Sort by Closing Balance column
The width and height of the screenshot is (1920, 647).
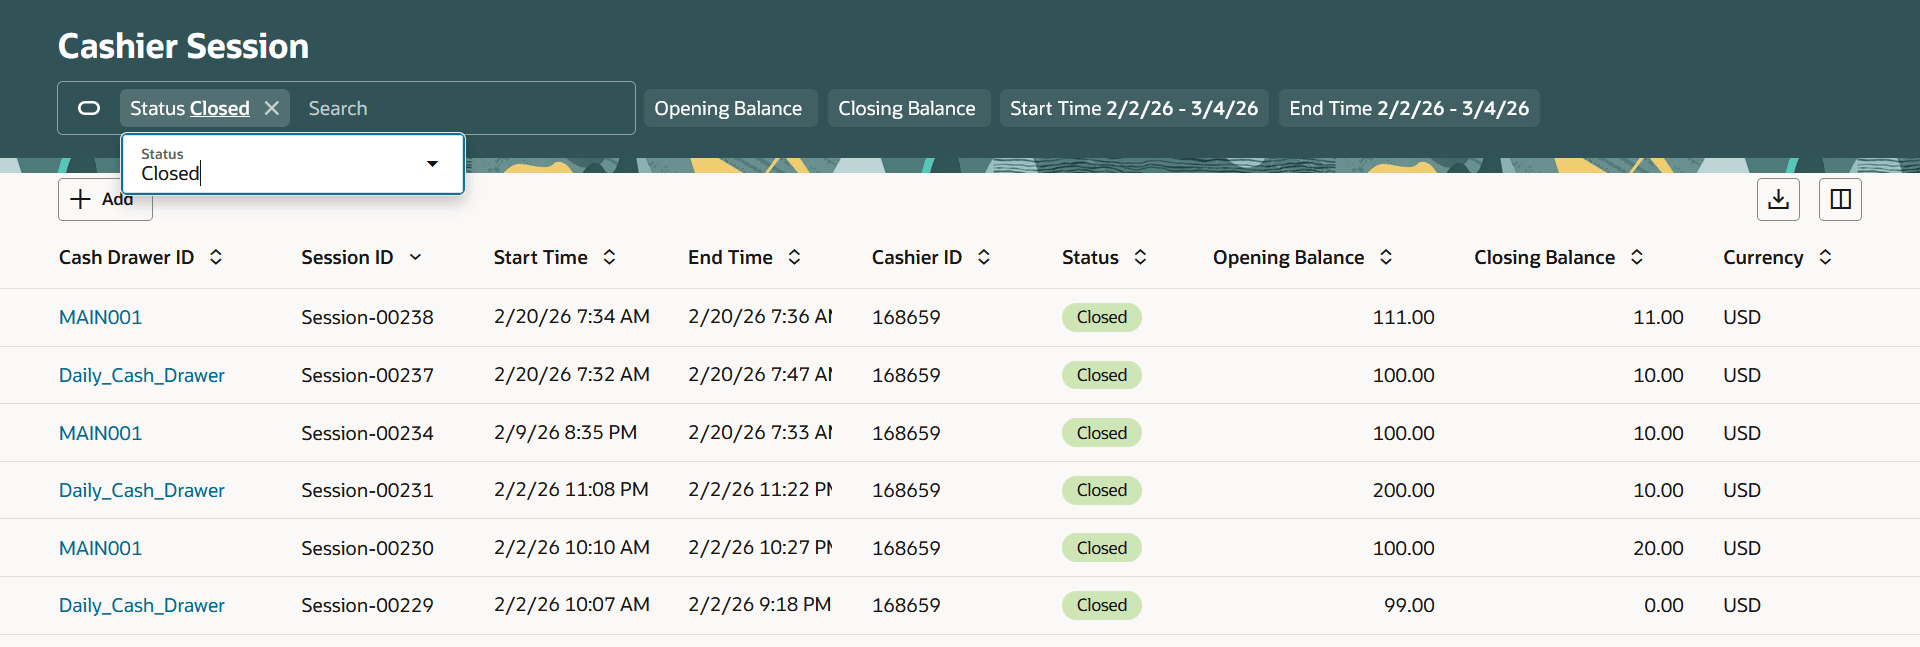click(x=1637, y=257)
